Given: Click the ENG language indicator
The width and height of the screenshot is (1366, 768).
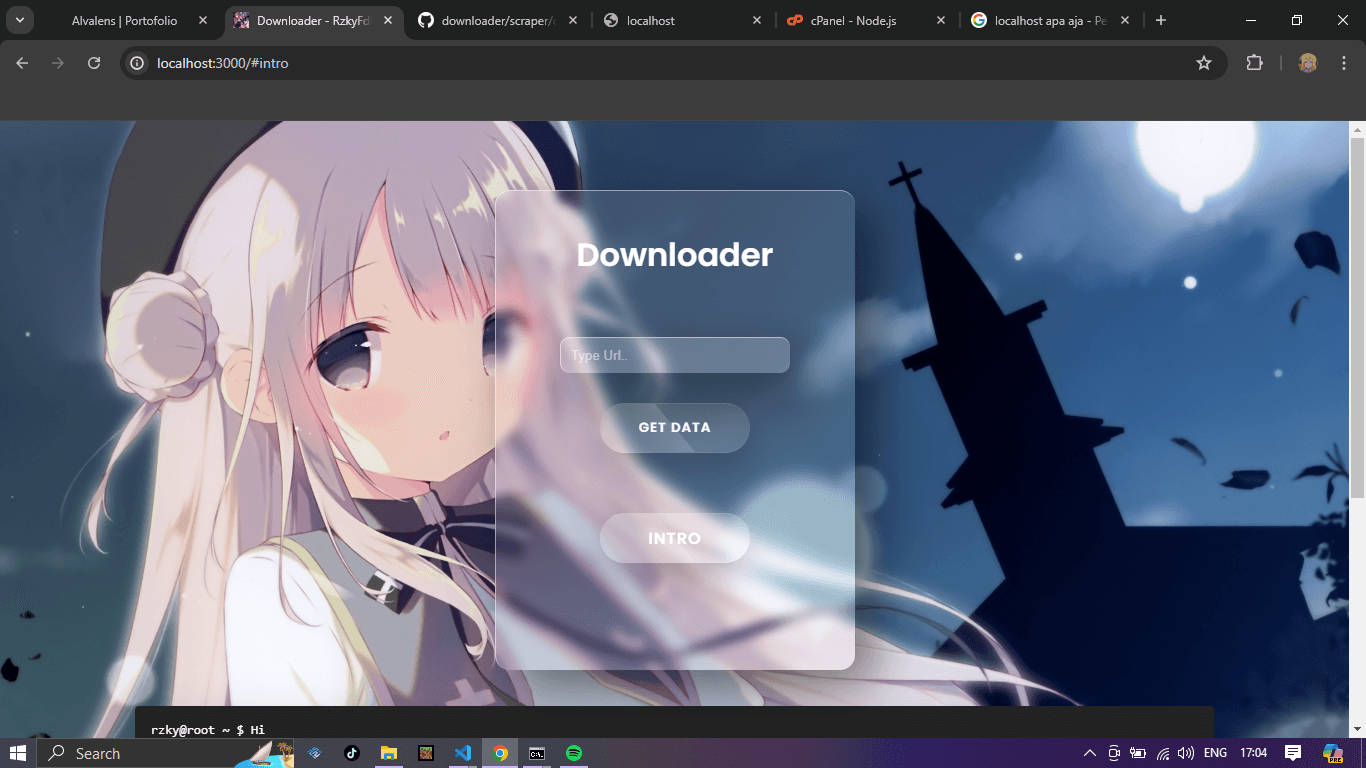Looking at the screenshot, I should (1215, 753).
